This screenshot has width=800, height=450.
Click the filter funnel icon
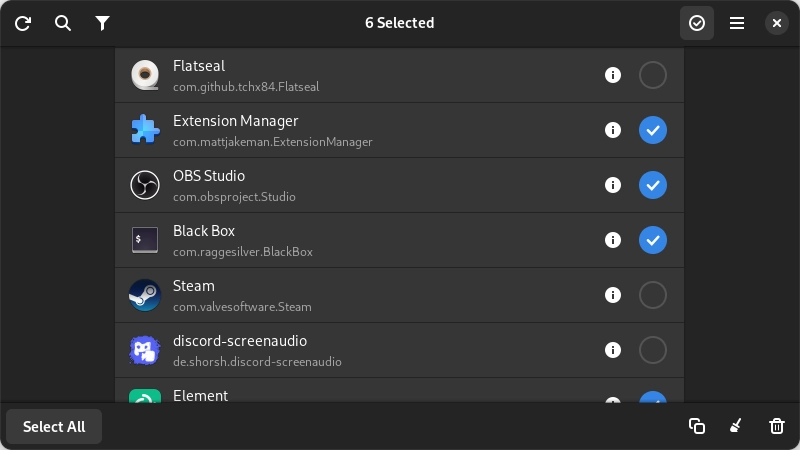pos(102,23)
